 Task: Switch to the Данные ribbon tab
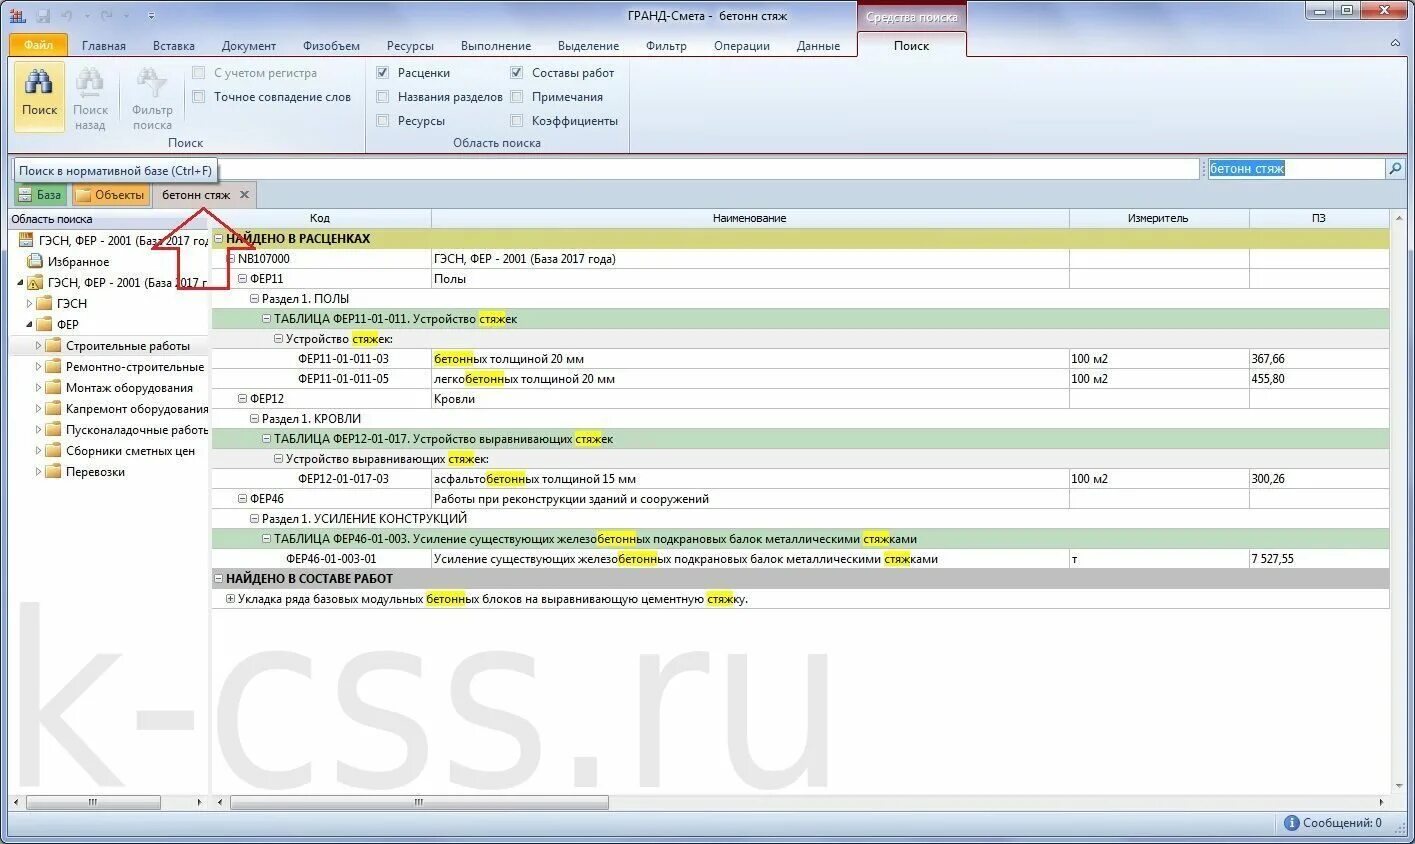tap(818, 46)
